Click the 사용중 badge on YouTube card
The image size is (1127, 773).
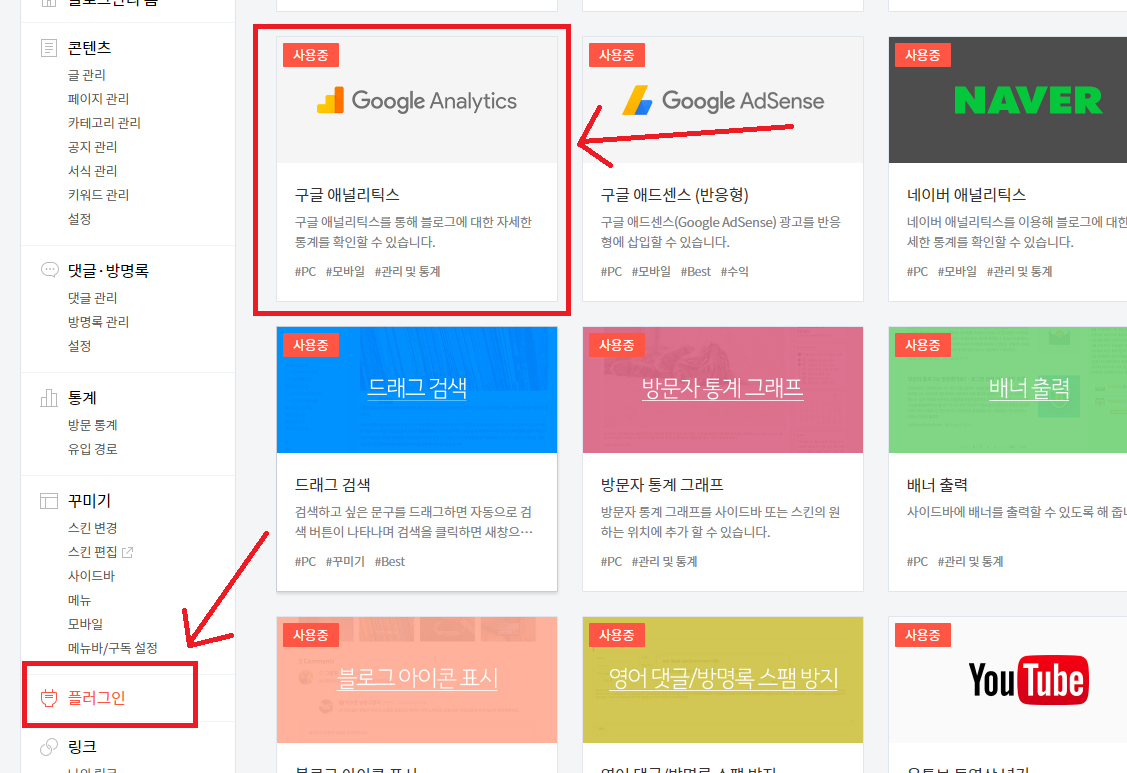[923, 635]
